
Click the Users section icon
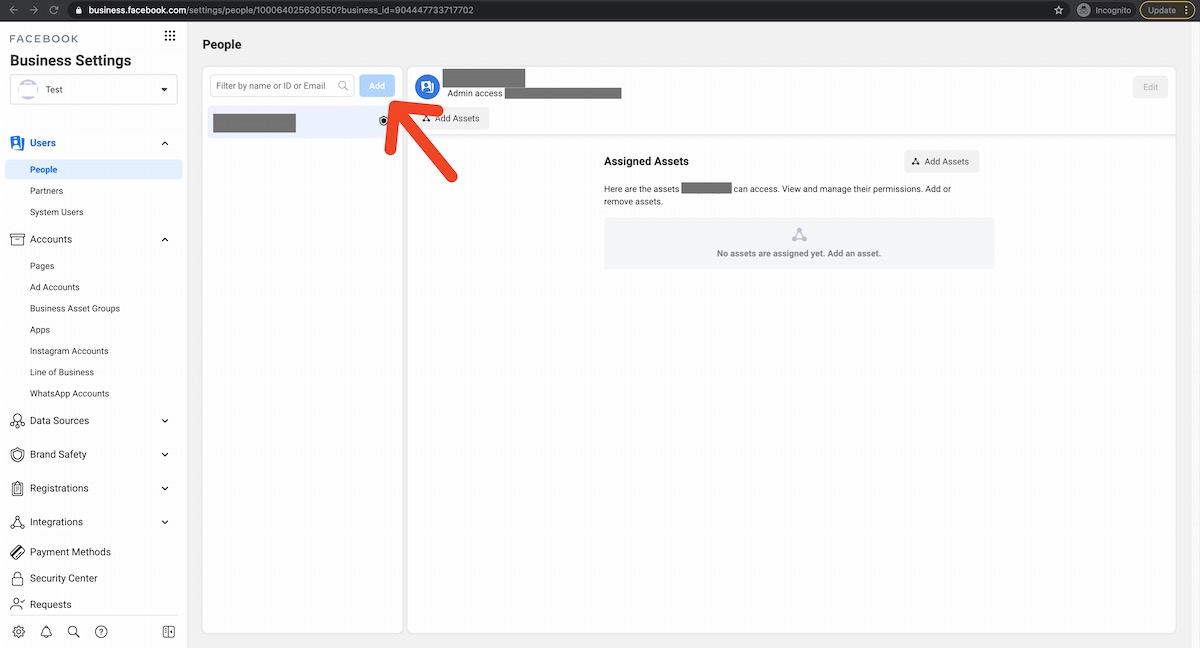tap(17, 143)
